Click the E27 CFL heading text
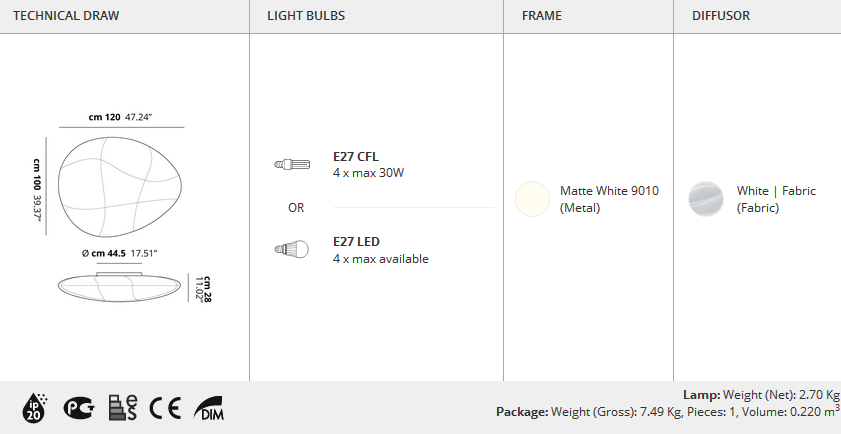Screen dimensions: 841x434 [356, 157]
